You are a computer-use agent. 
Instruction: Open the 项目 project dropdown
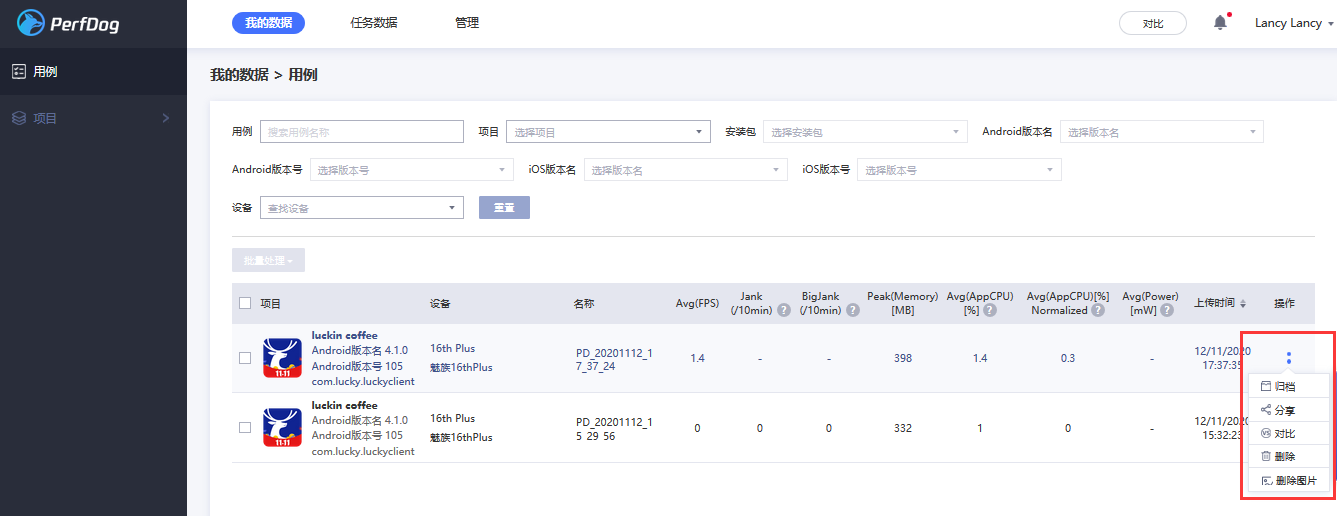tap(608, 132)
